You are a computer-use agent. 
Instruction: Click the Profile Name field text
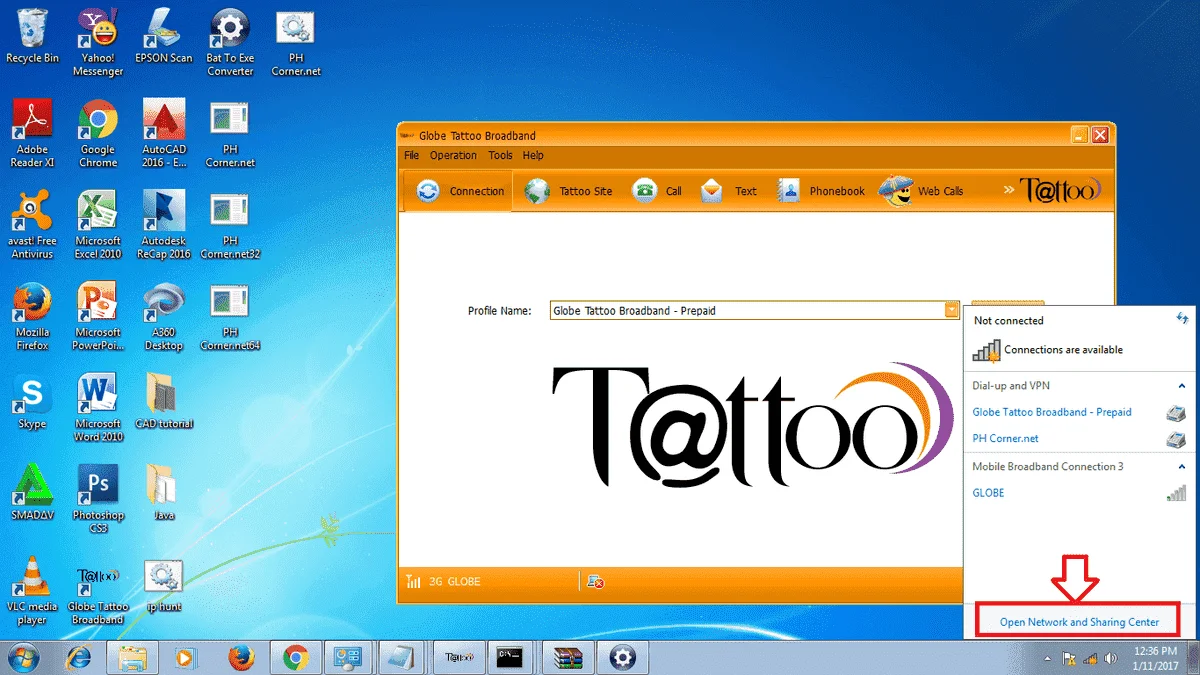coord(634,311)
